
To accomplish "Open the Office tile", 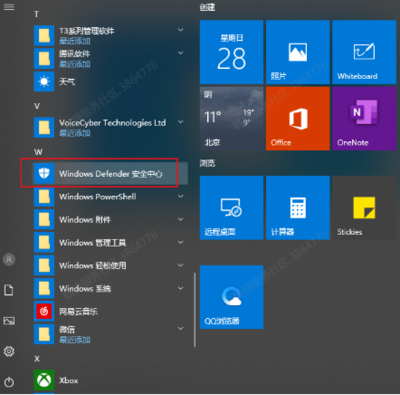I will 298,118.
